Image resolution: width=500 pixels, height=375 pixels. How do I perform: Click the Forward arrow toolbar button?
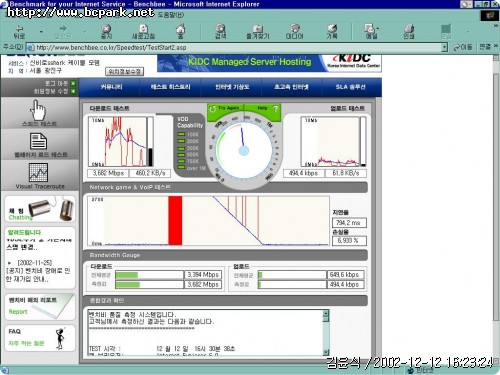(62, 29)
